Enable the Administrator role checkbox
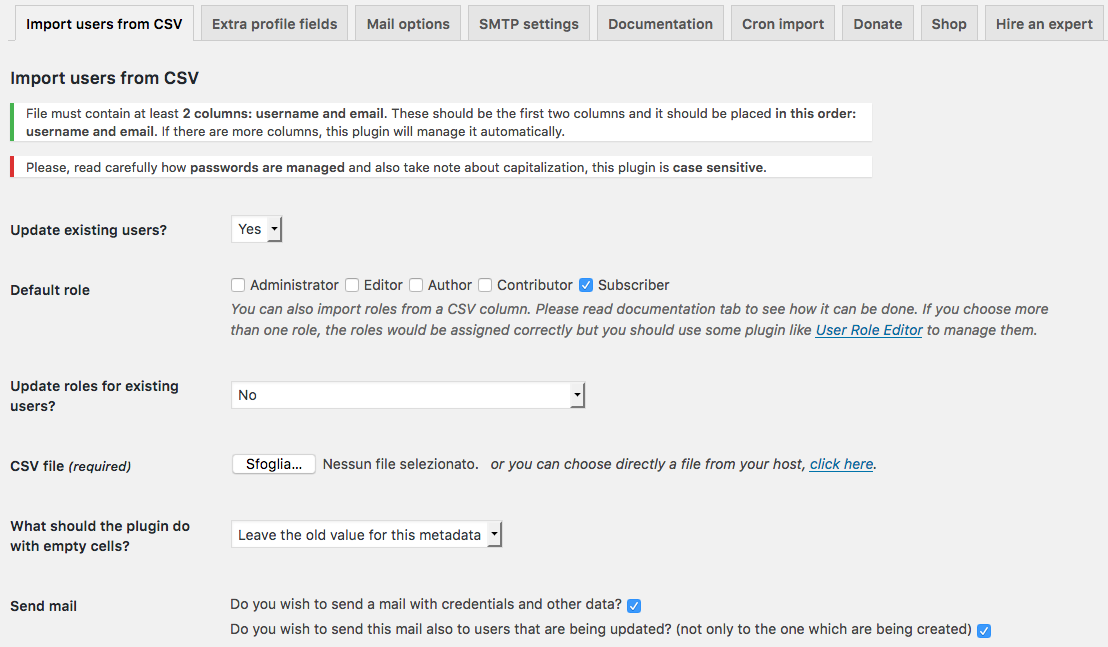 [238, 285]
